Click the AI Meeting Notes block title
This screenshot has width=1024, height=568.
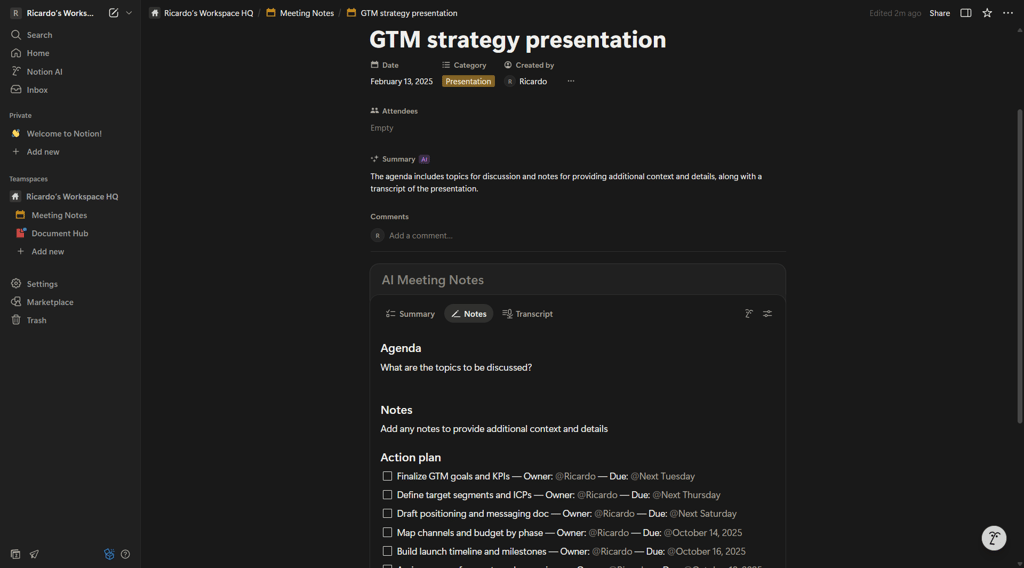click(432, 280)
